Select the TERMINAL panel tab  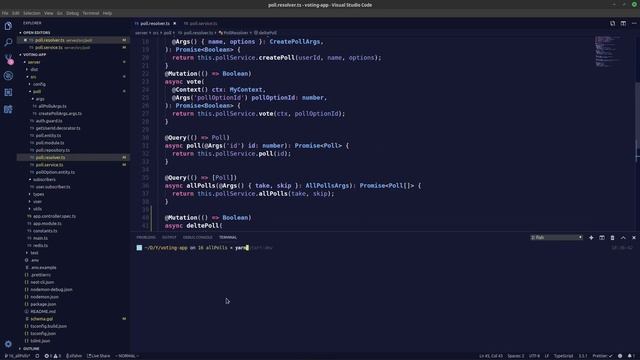[x=228, y=238]
